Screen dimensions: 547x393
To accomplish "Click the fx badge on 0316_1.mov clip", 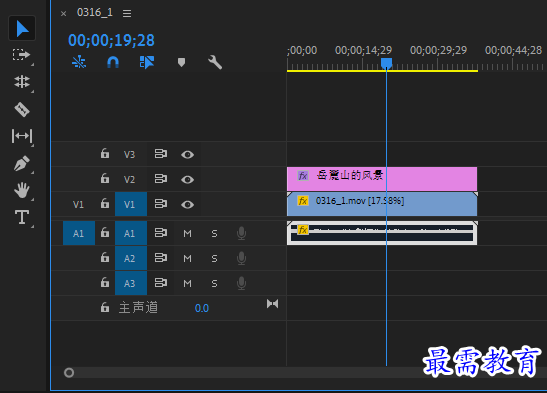I will tap(303, 201).
